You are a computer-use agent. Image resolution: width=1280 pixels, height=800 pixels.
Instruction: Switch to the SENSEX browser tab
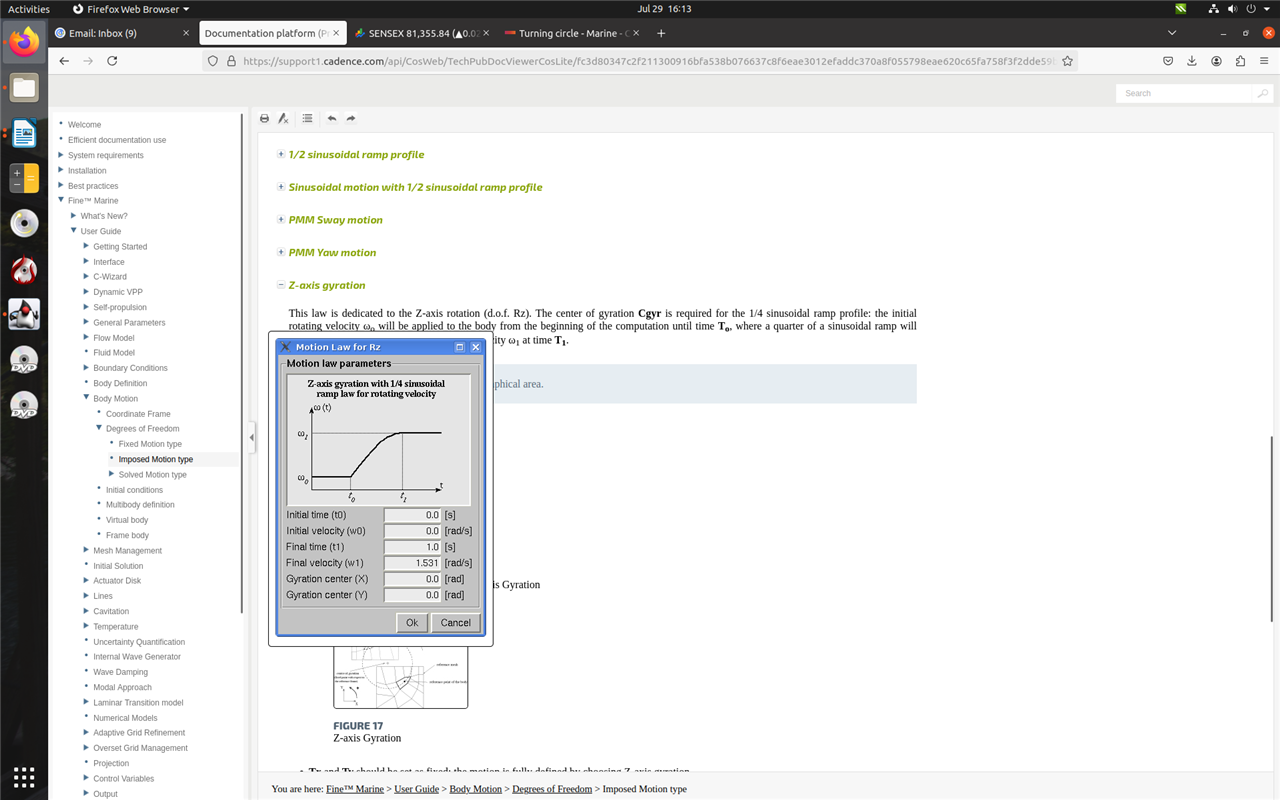pyautogui.click(x=423, y=33)
